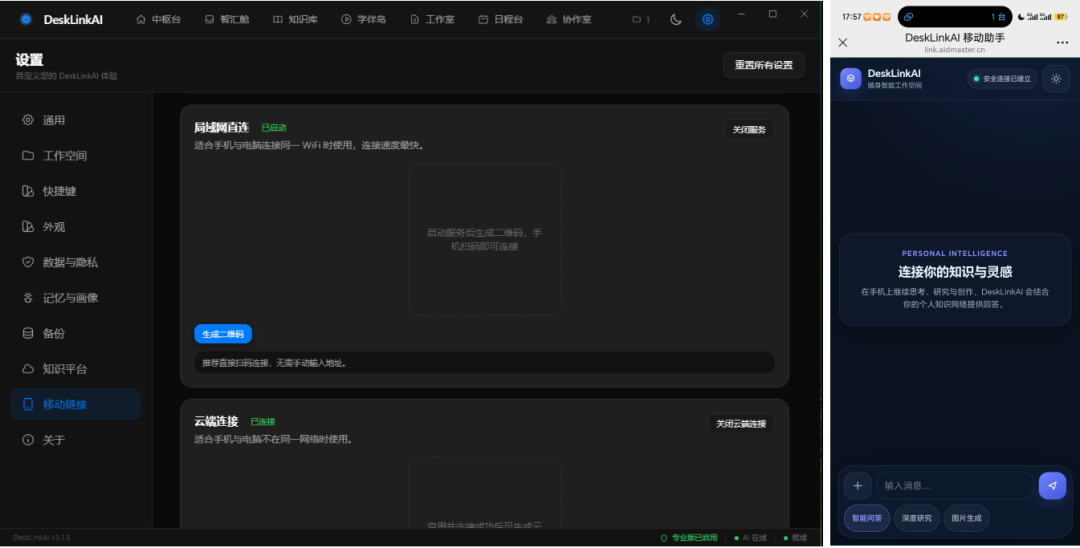Screen dimensions: 1080x548
Task: Click battery 87 indicator on phone status bar
Action: pos(1061,17)
